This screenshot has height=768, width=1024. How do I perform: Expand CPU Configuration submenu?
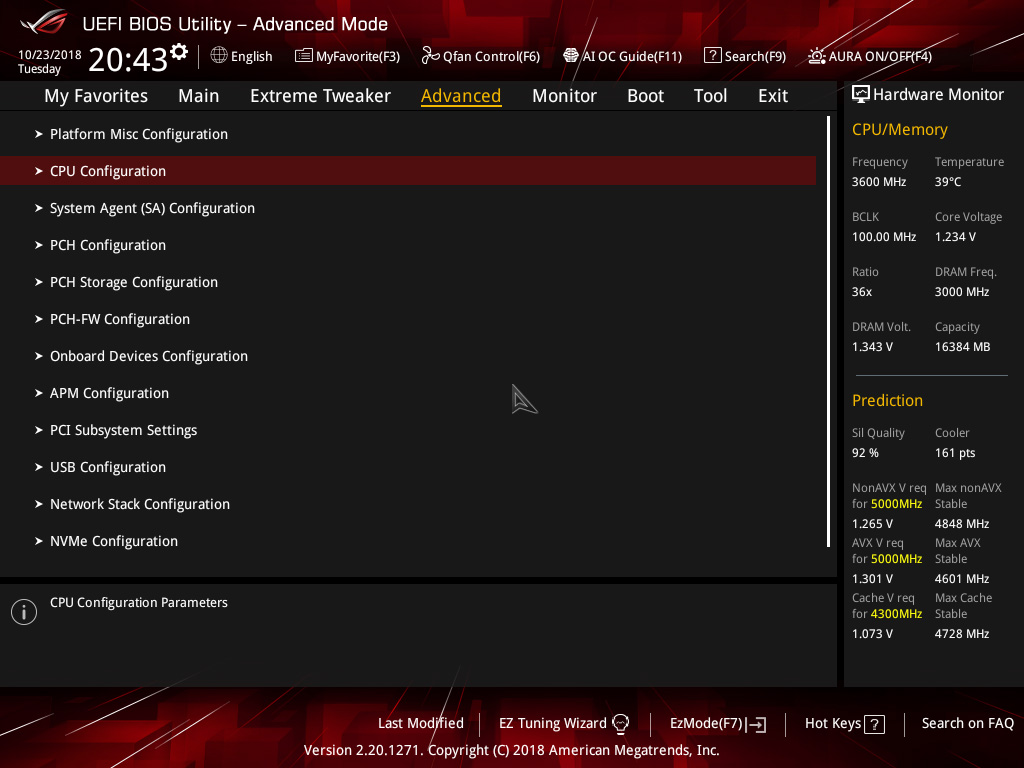tap(408, 171)
